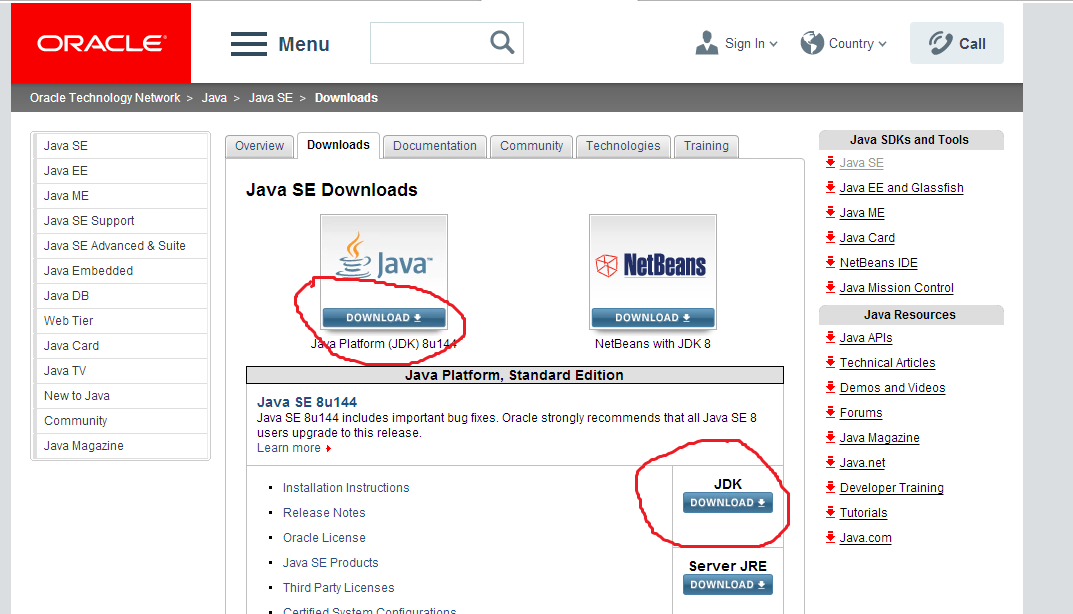Image resolution: width=1073 pixels, height=614 pixels.
Task: Open Java Magazine link under Java Resources
Action: [879, 437]
